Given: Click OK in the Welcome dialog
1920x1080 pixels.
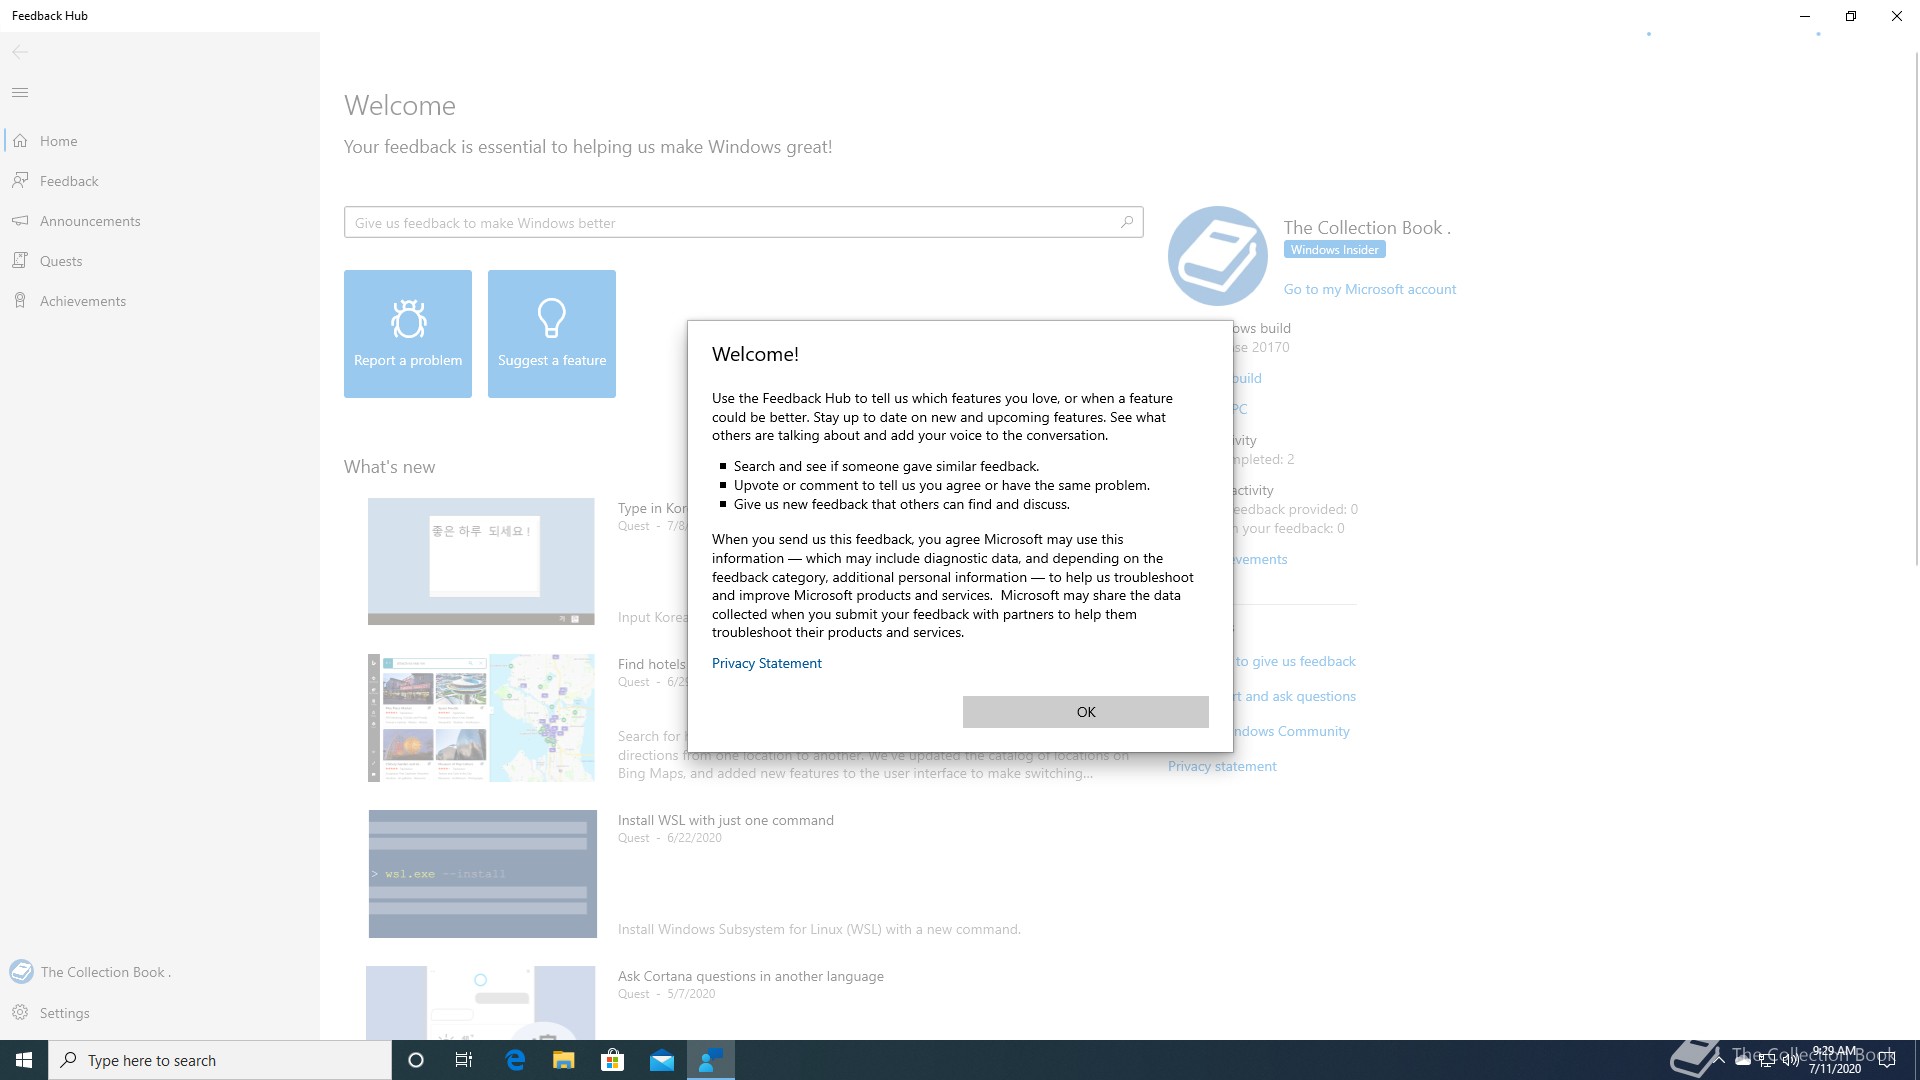Looking at the screenshot, I should click(1085, 712).
